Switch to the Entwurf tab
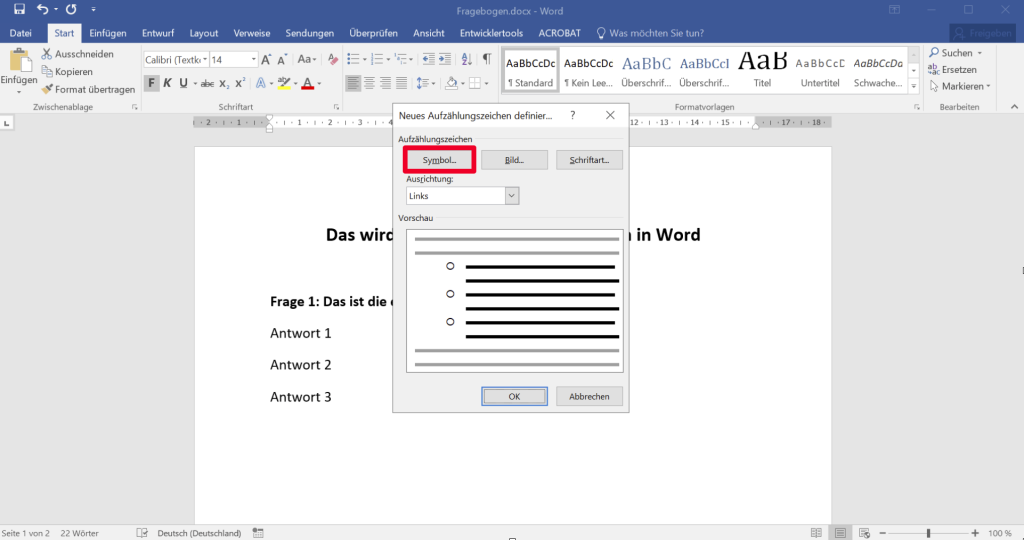Viewport: 1024px width, 540px height. [x=158, y=33]
